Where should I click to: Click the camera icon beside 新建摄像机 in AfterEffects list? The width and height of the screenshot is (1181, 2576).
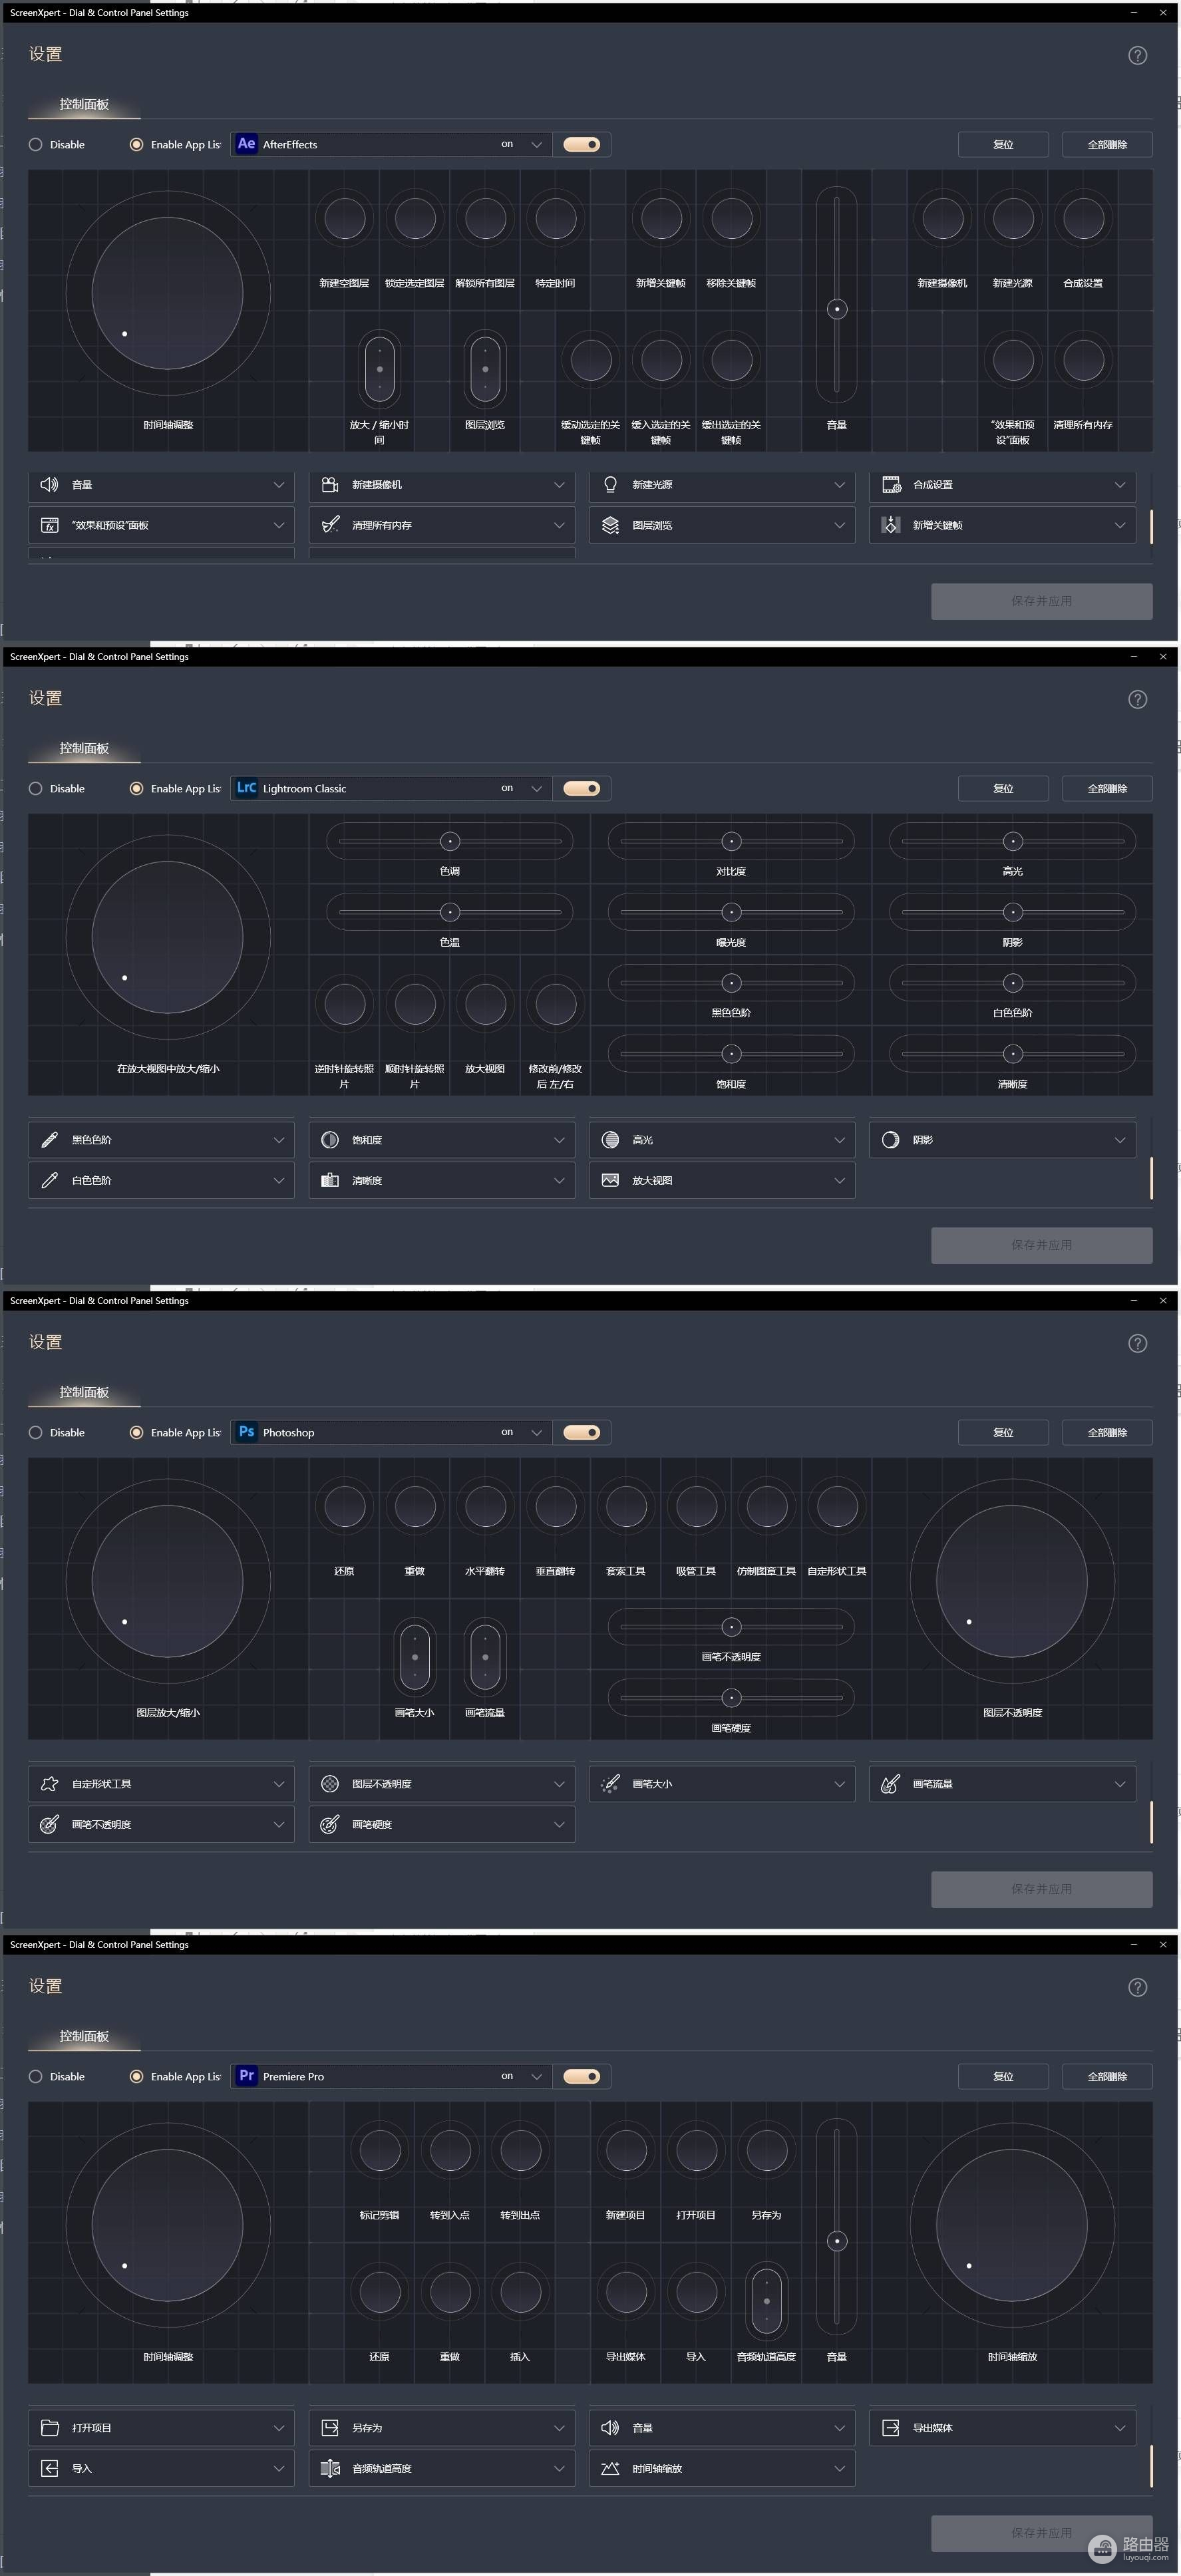tap(330, 484)
